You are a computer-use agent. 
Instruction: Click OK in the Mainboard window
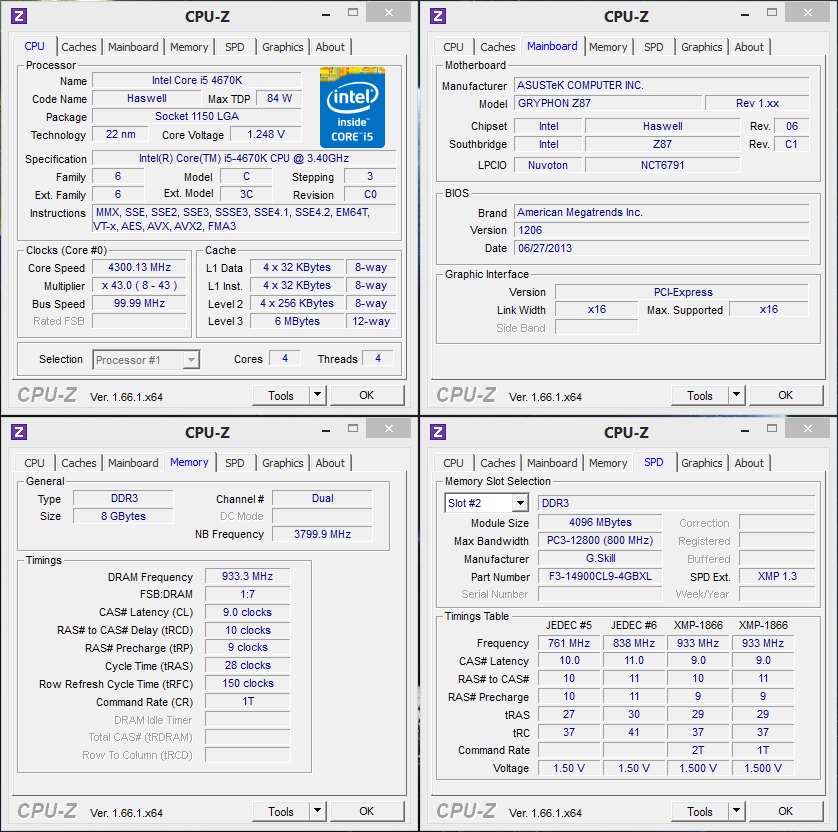tap(786, 395)
